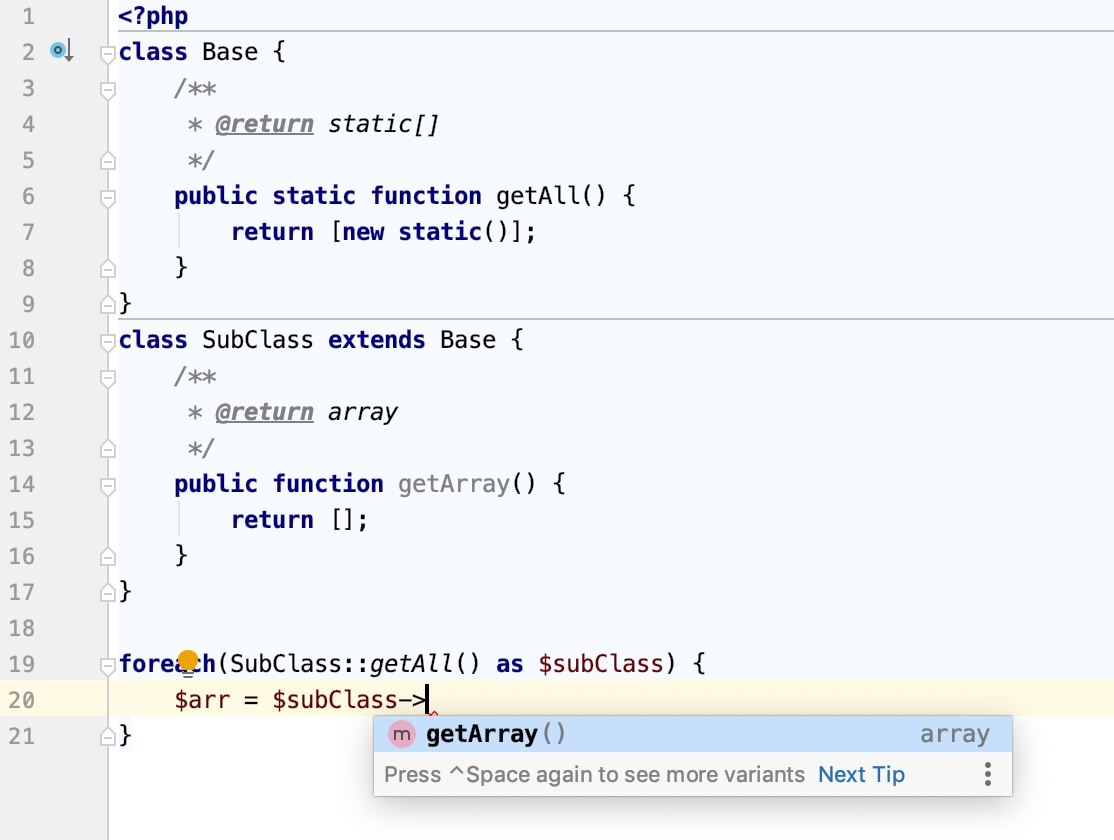
Task: Click the <?php opening tag
Action: [x=153, y=16]
